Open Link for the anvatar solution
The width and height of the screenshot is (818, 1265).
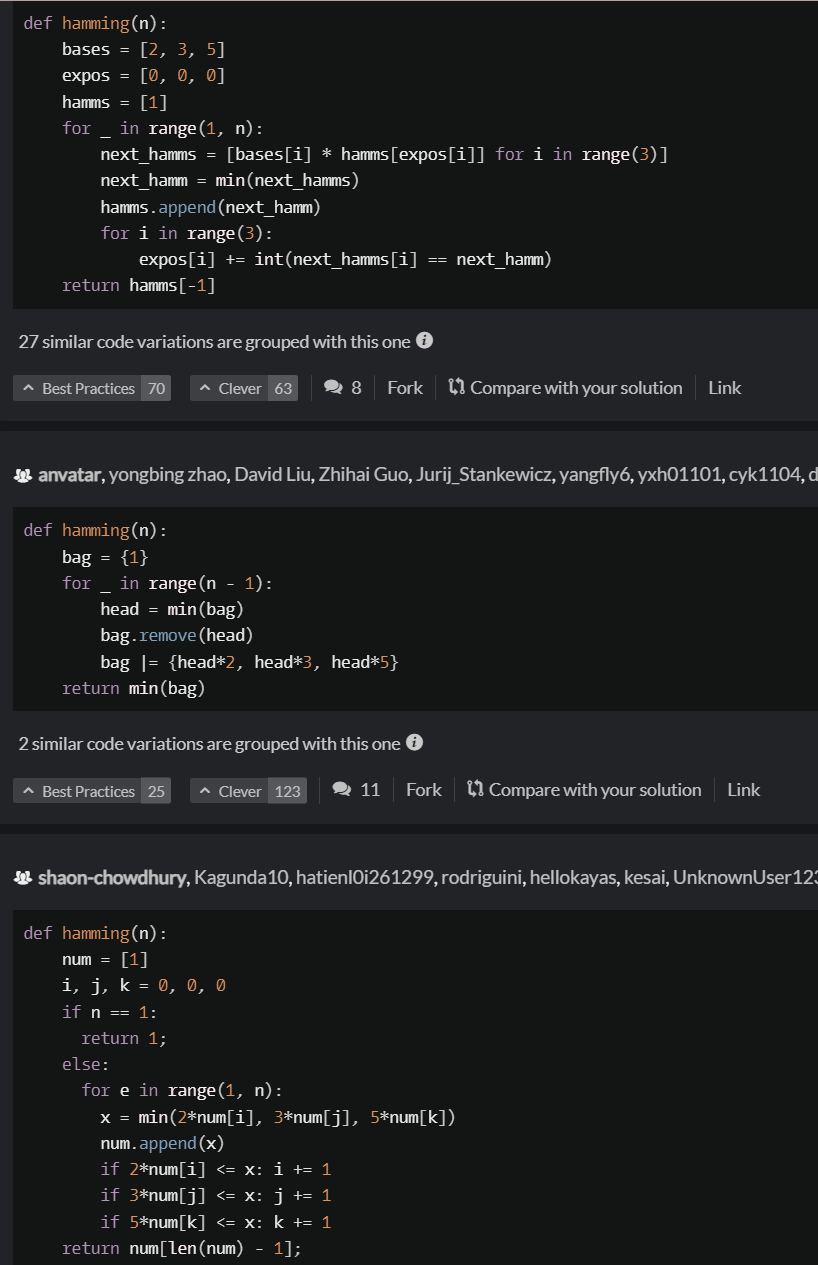[x=744, y=790]
